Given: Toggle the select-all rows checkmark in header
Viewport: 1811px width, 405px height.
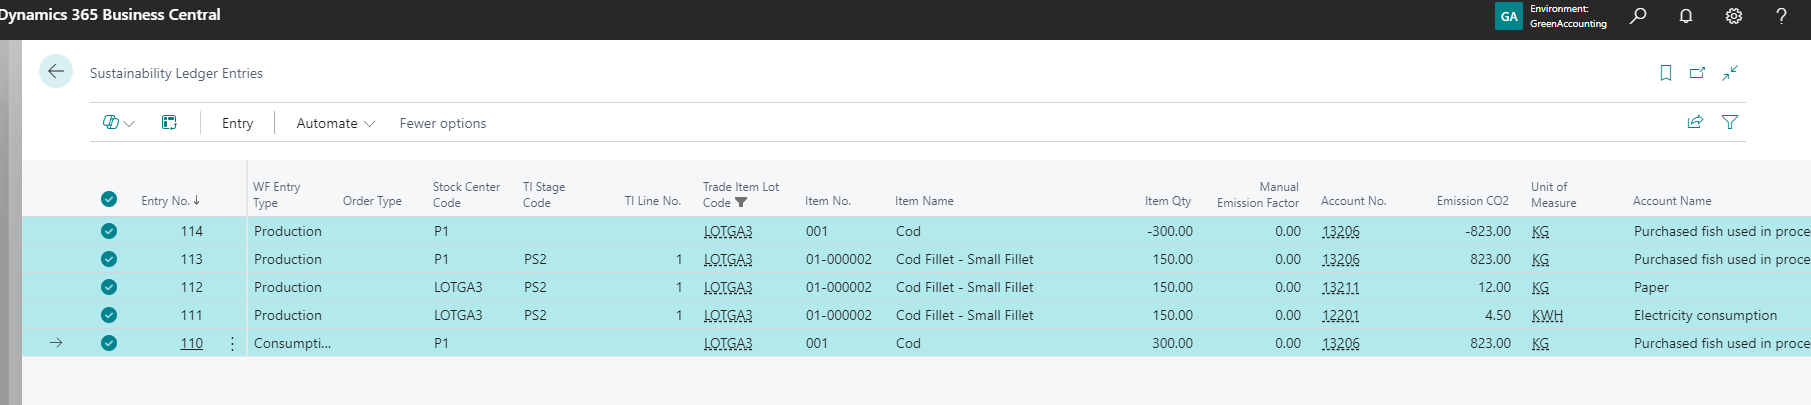Looking at the screenshot, I should [109, 199].
